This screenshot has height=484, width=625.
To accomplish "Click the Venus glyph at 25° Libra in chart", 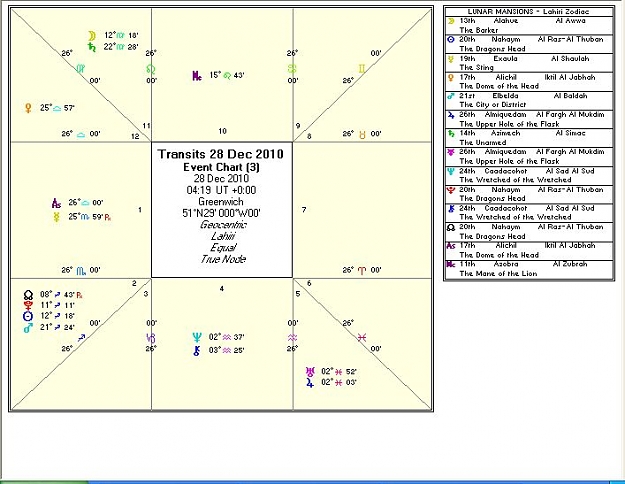I will point(28,108).
